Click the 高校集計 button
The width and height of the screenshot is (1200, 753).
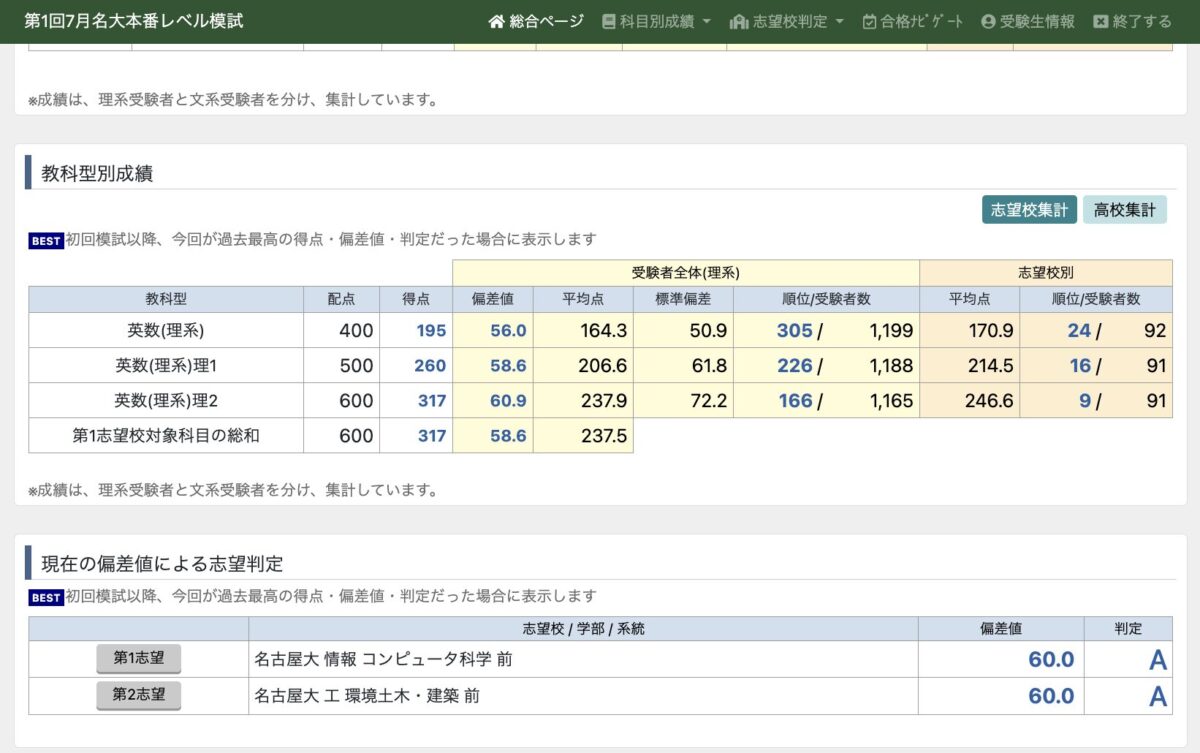click(1124, 210)
